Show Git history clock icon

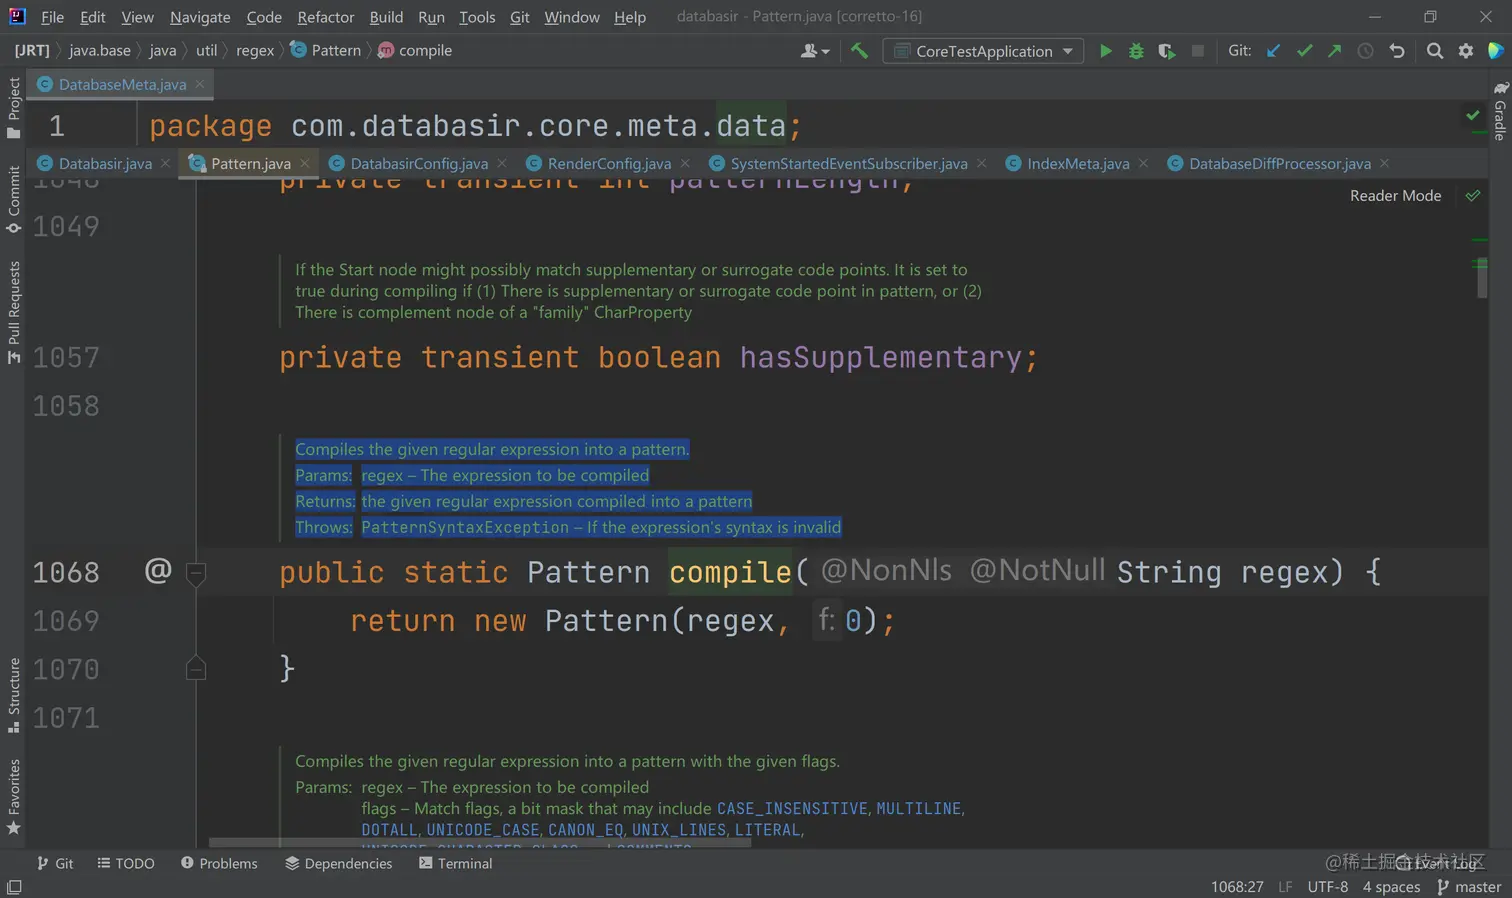(1365, 51)
